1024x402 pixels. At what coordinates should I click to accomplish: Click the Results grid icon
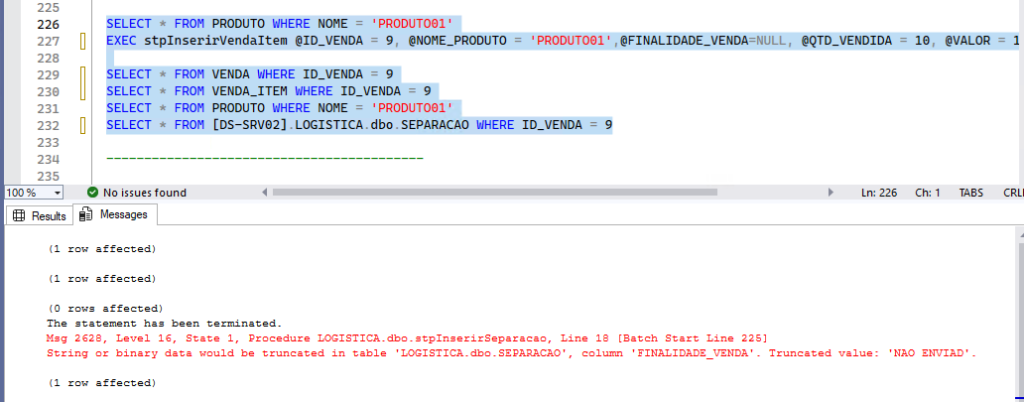pyautogui.click(x=19, y=215)
